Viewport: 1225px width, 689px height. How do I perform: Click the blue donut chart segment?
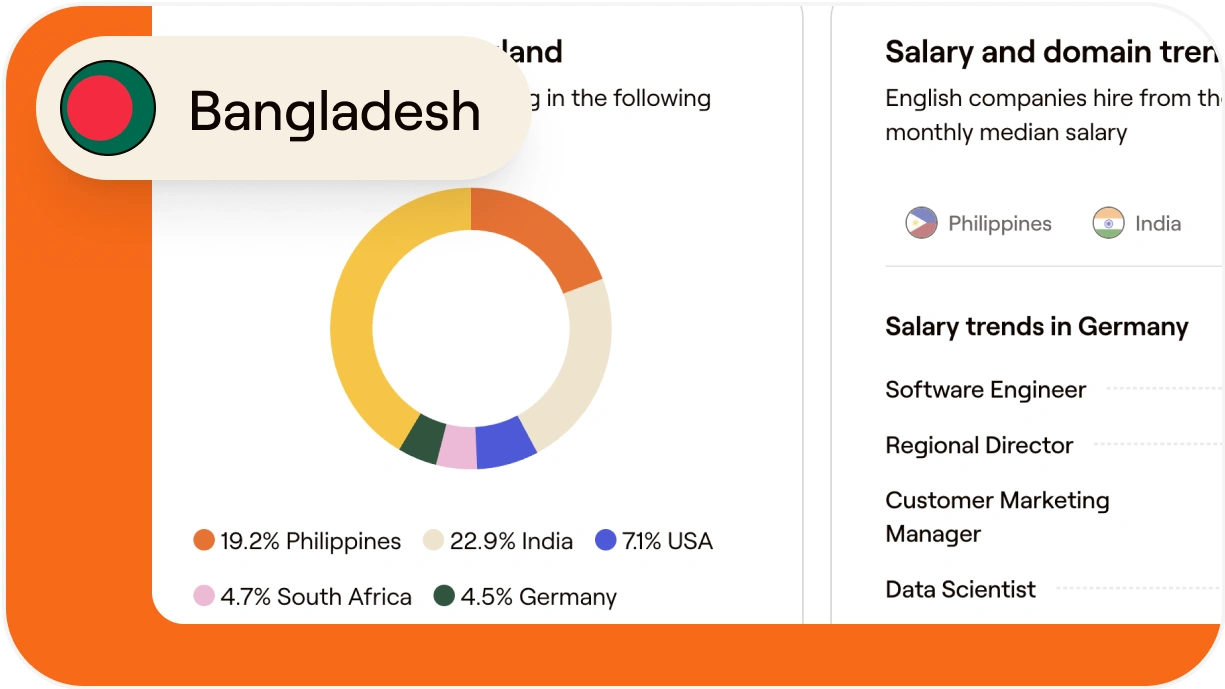tap(505, 445)
